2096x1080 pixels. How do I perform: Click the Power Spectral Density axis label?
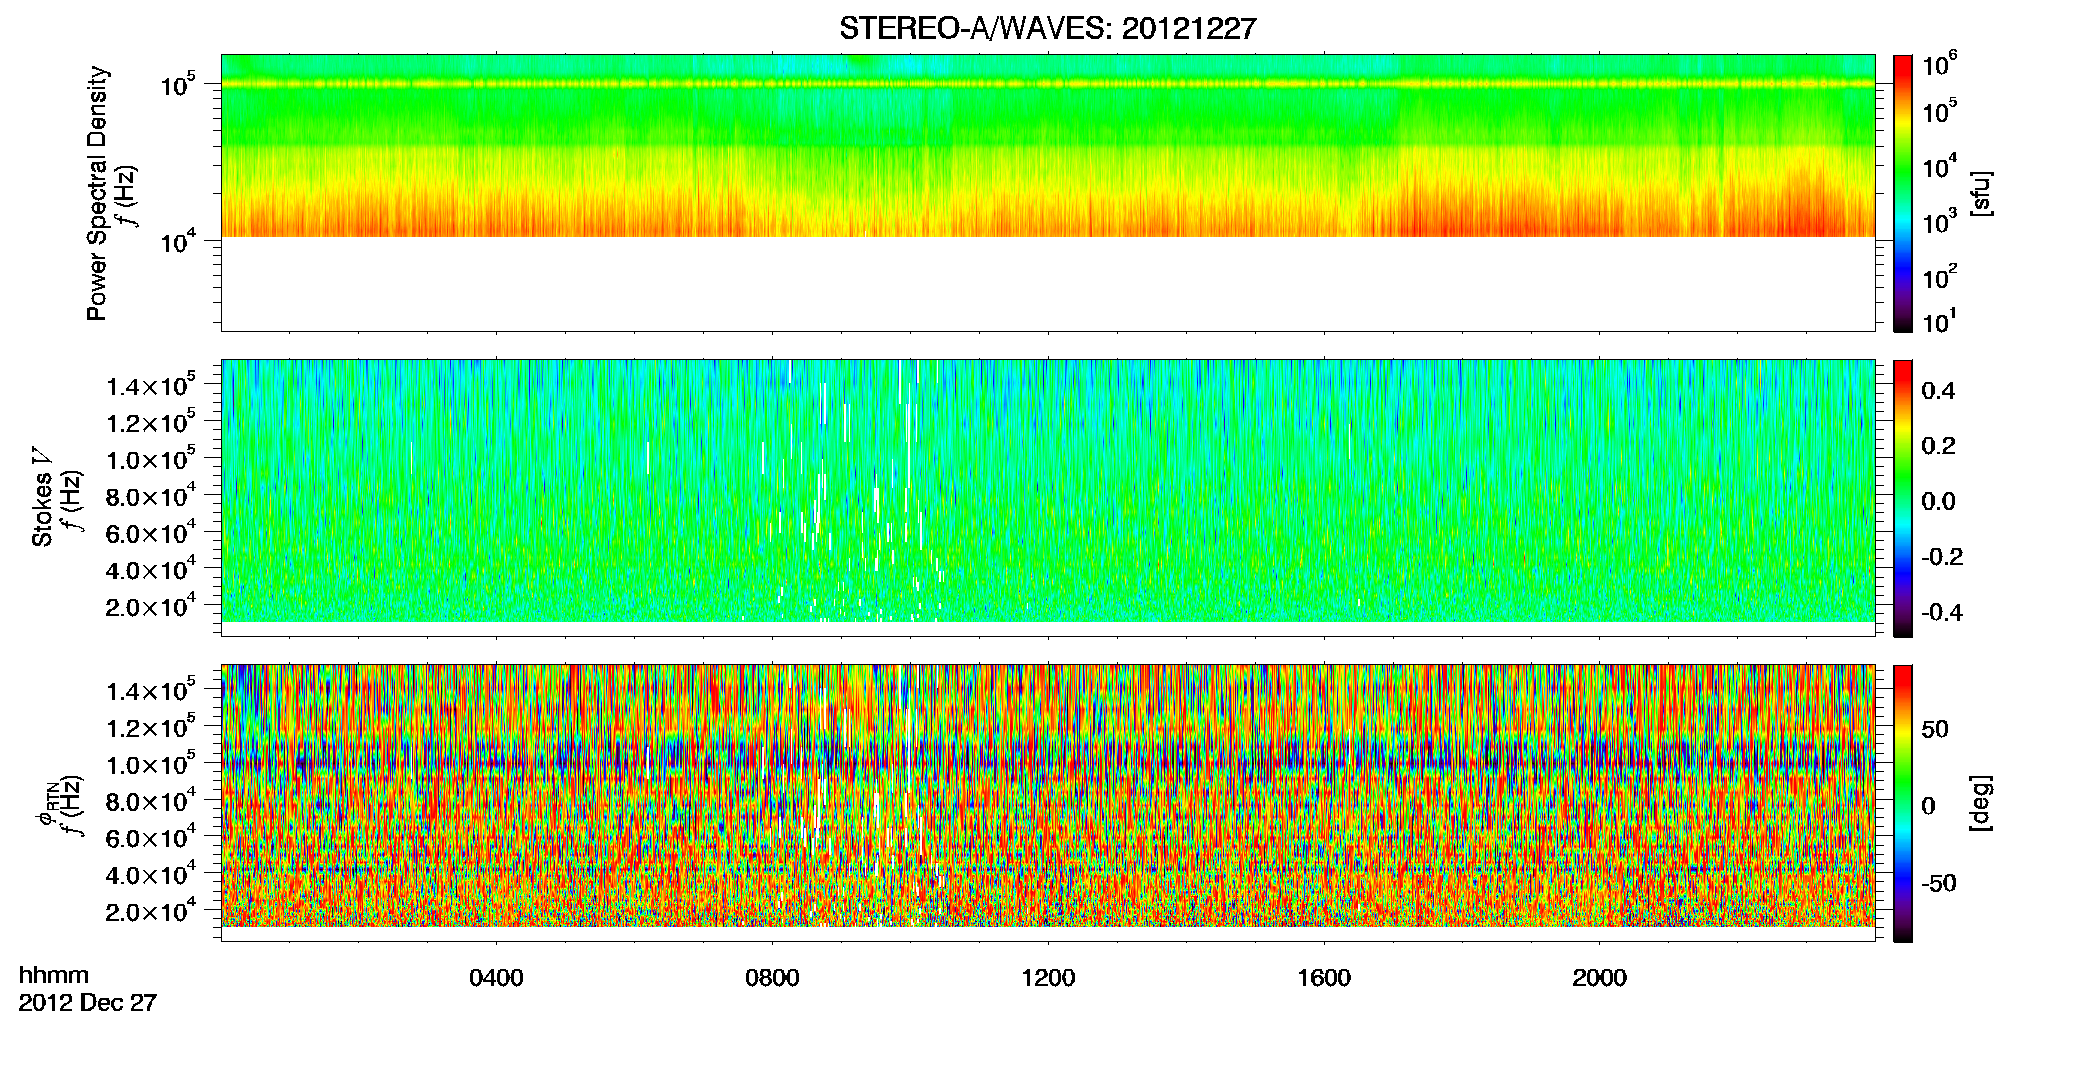(x=97, y=193)
